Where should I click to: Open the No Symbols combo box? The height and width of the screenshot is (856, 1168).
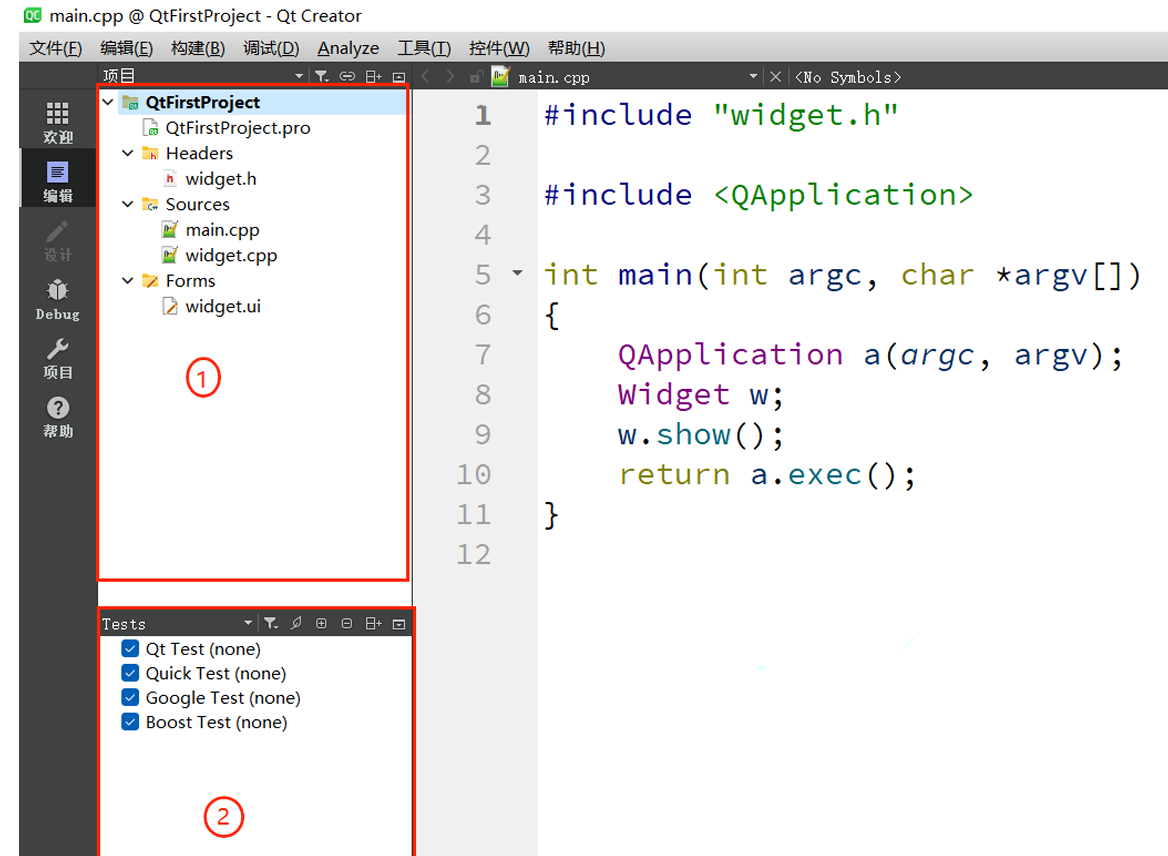(848, 77)
